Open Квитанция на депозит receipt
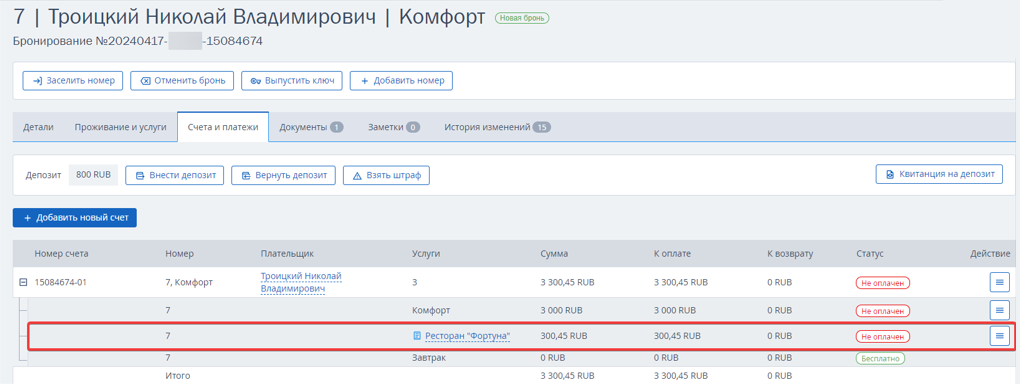This screenshot has height=384, width=1020. (939, 174)
